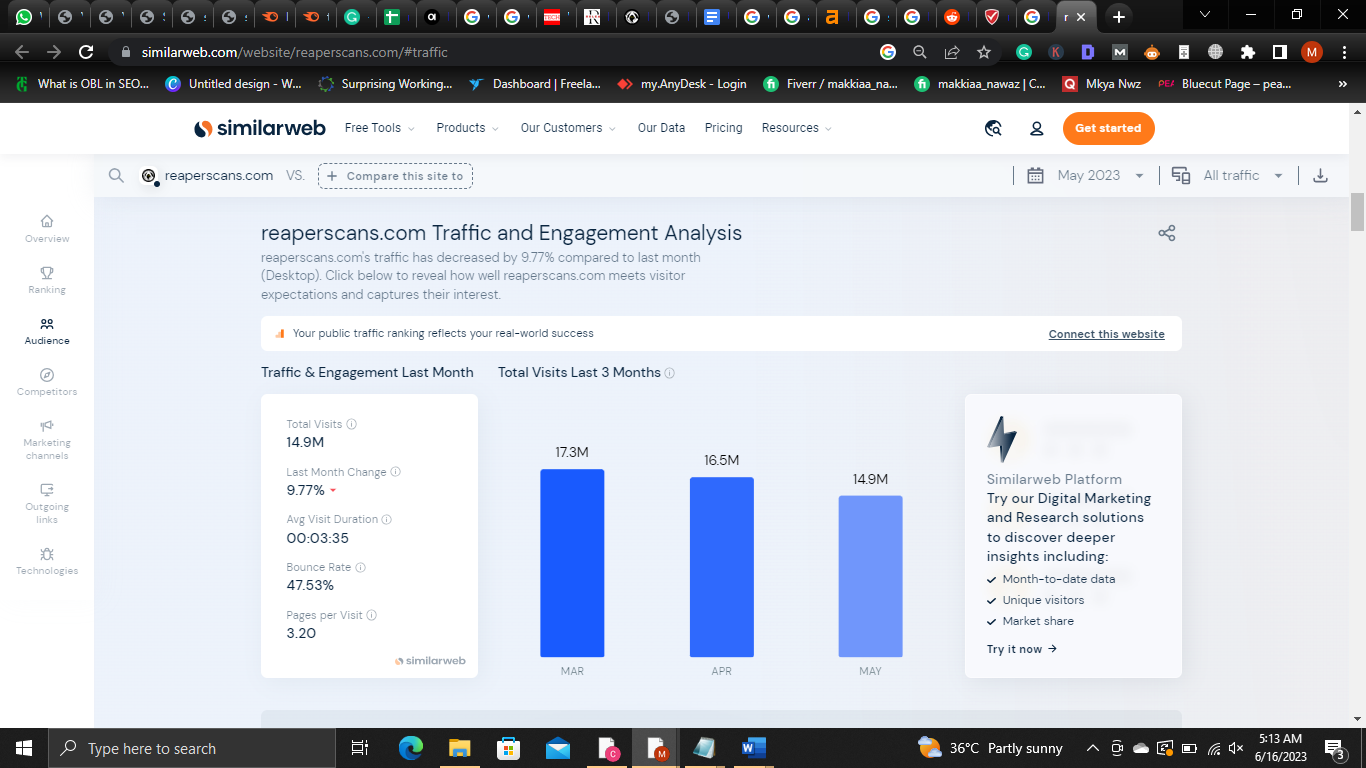1366x768 pixels.
Task: Click the website search magnifier icon
Action: point(117,176)
